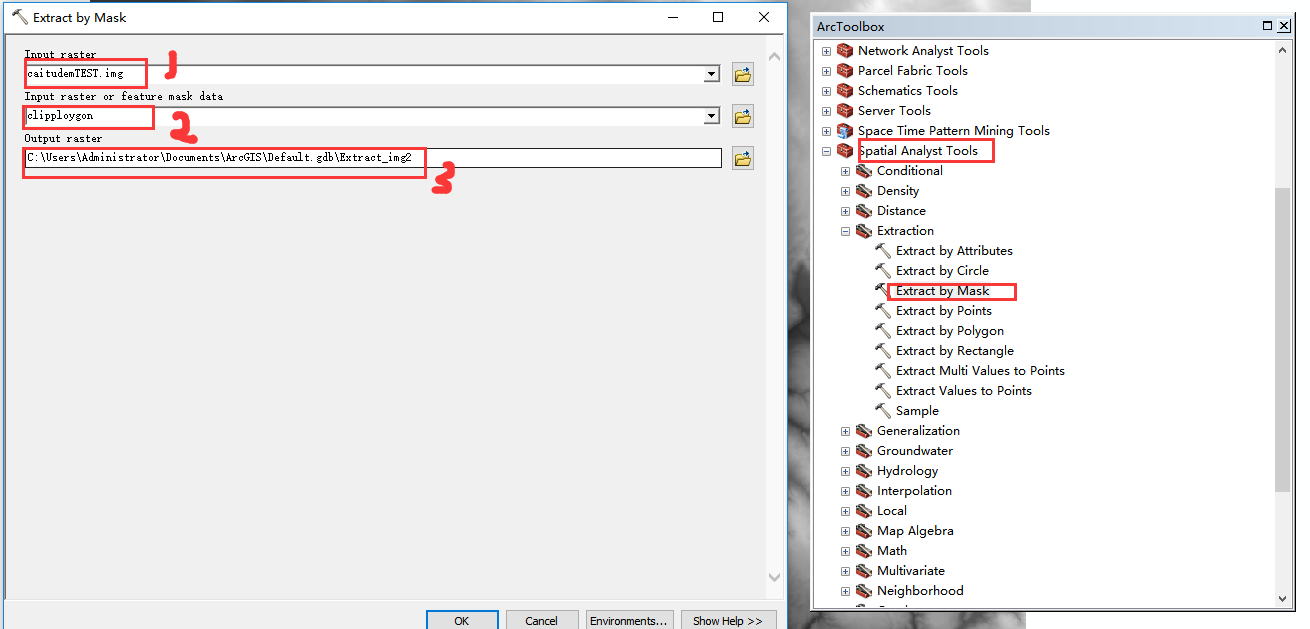Expand Space Time Pattern Mining Tools node

click(826, 131)
